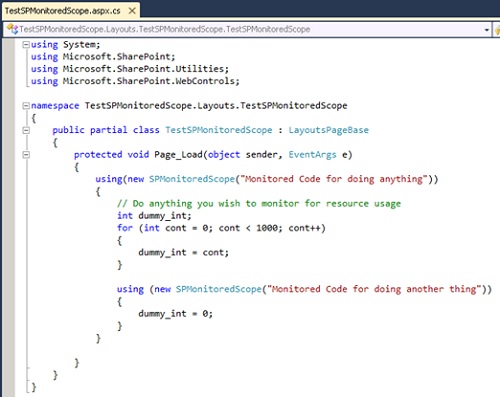The height and width of the screenshot is (397, 500).
Task: Click the EventArgs parameter type
Action: pyautogui.click(x=312, y=155)
